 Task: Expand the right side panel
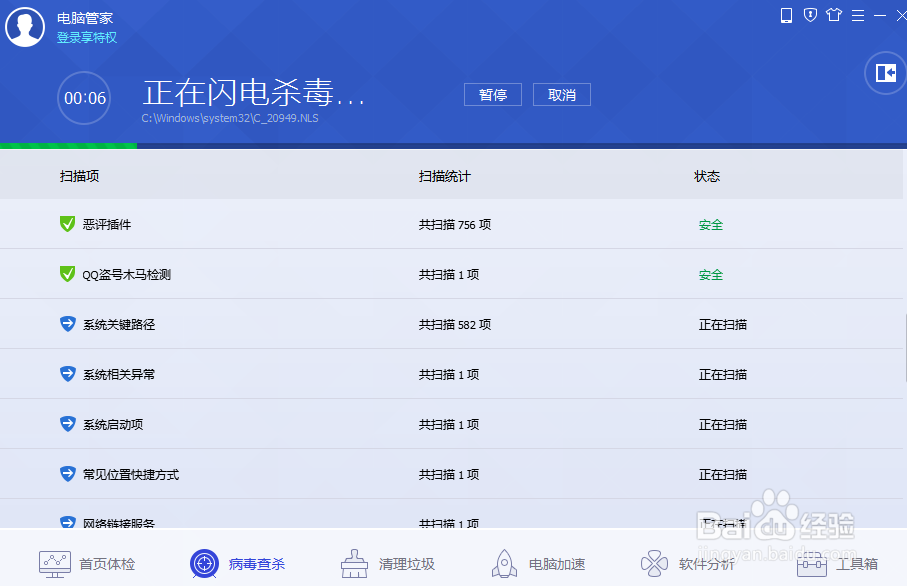click(x=884, y=73)
